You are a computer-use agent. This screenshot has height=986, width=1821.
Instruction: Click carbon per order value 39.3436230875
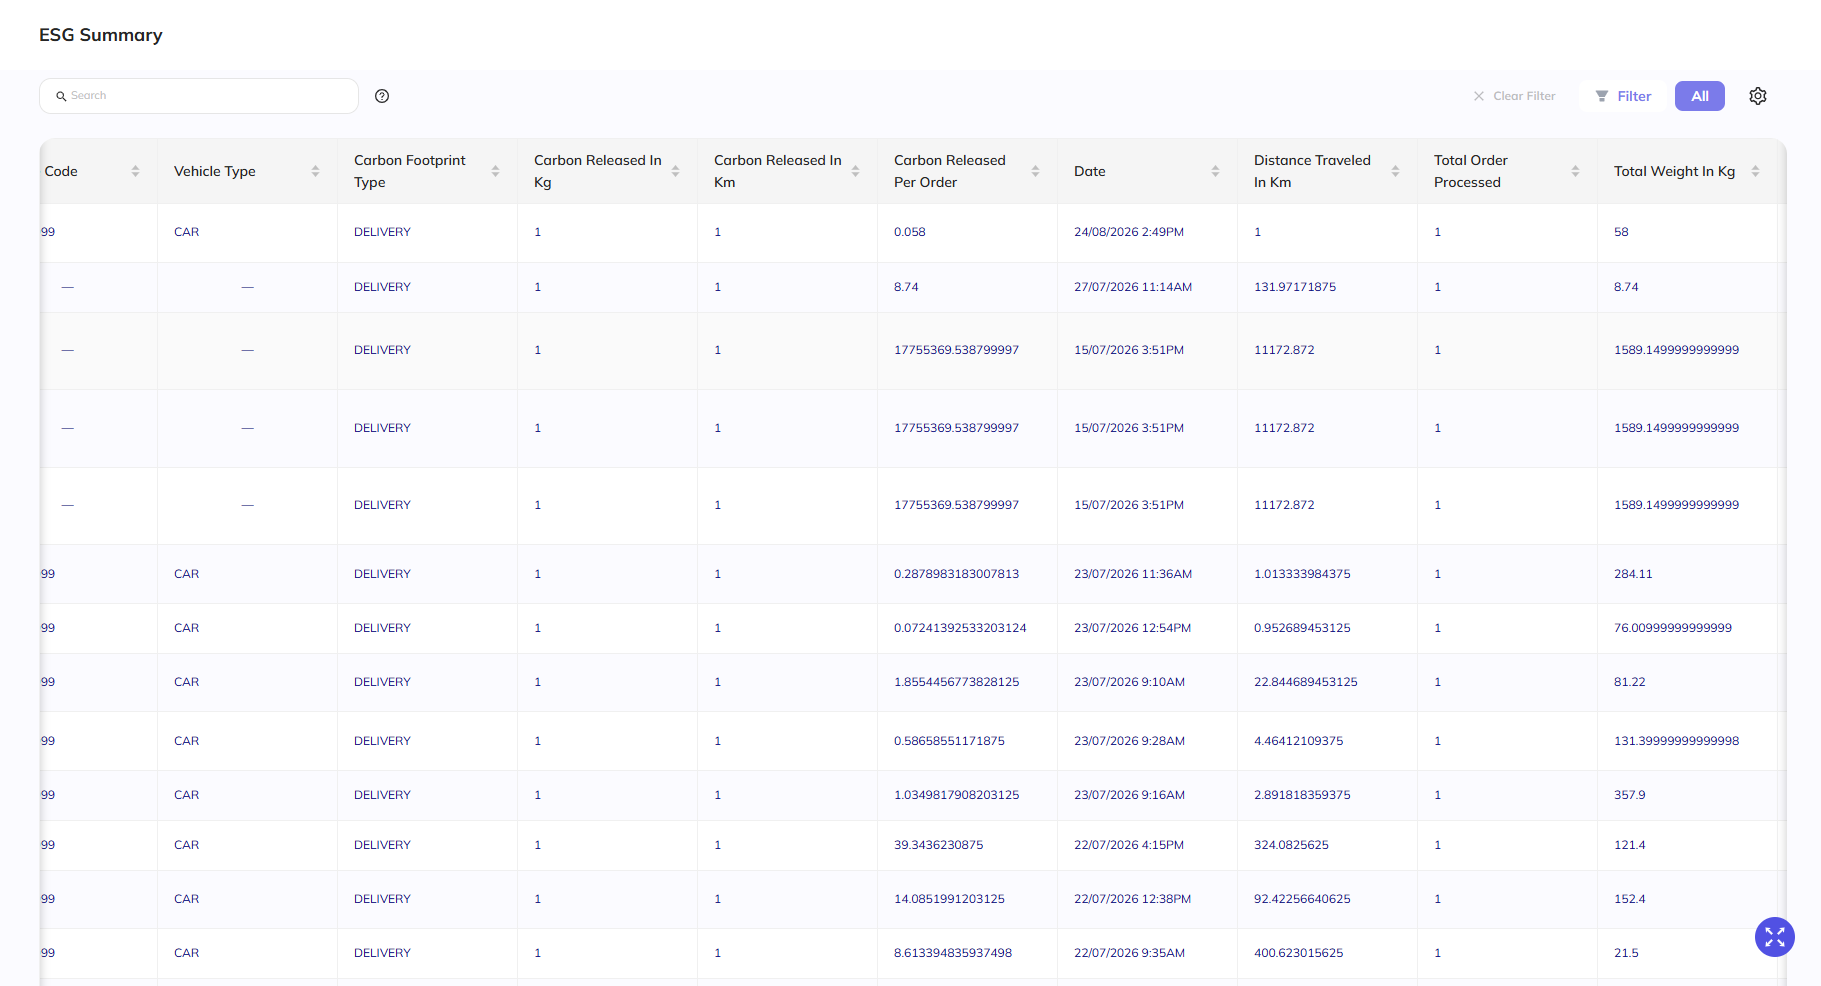click(x=939, y=845)
